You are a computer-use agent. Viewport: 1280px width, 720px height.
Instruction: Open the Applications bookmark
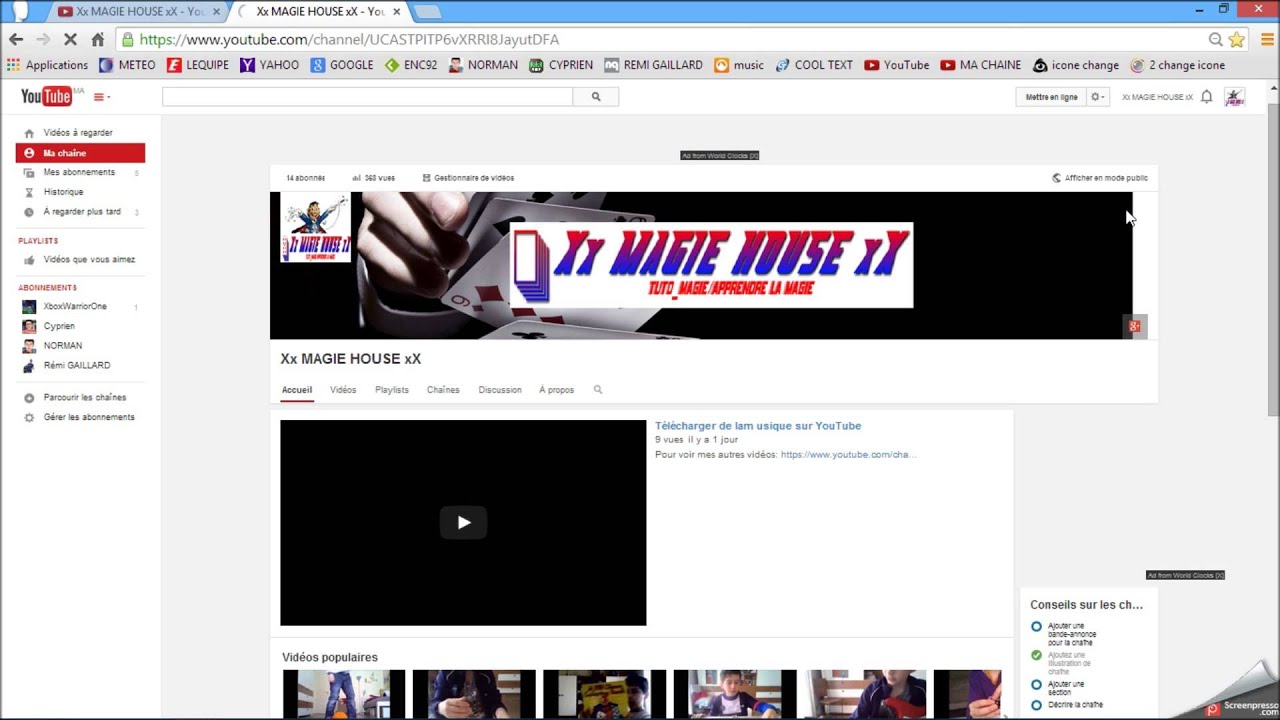(x=47, y=65)
